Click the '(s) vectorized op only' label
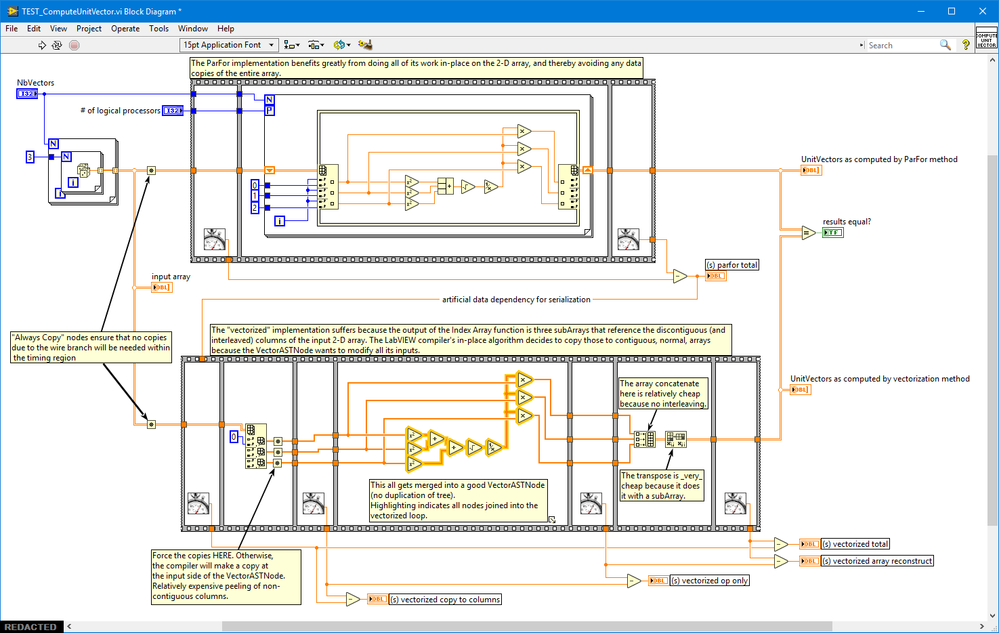 click(x=709, y=581)
